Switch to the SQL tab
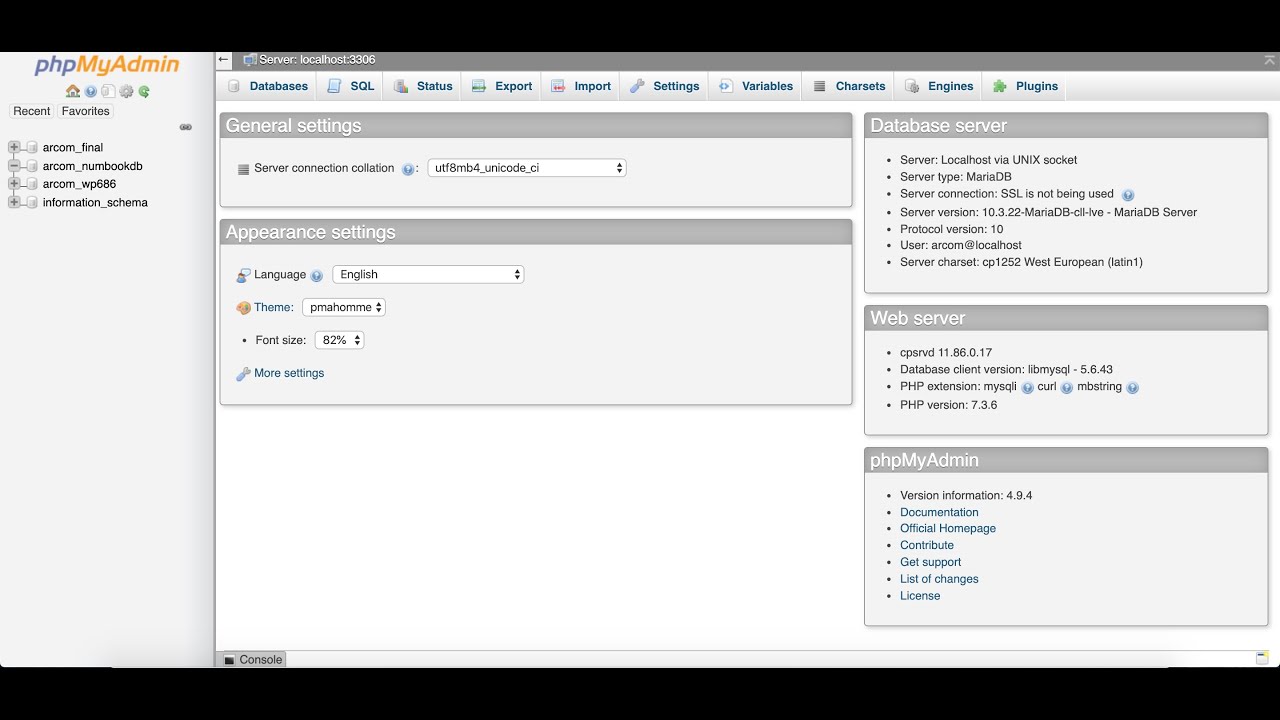1280x720 pixels. 350,86
